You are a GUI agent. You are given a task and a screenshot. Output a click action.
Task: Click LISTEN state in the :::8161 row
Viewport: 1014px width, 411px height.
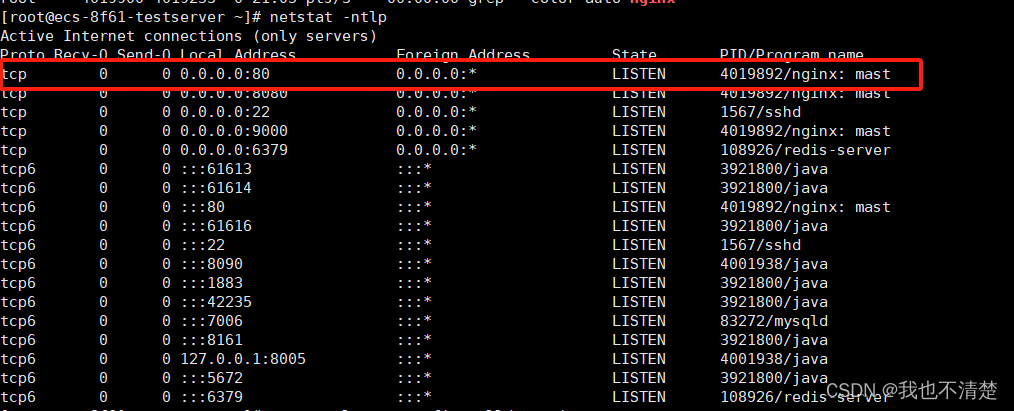639,339
